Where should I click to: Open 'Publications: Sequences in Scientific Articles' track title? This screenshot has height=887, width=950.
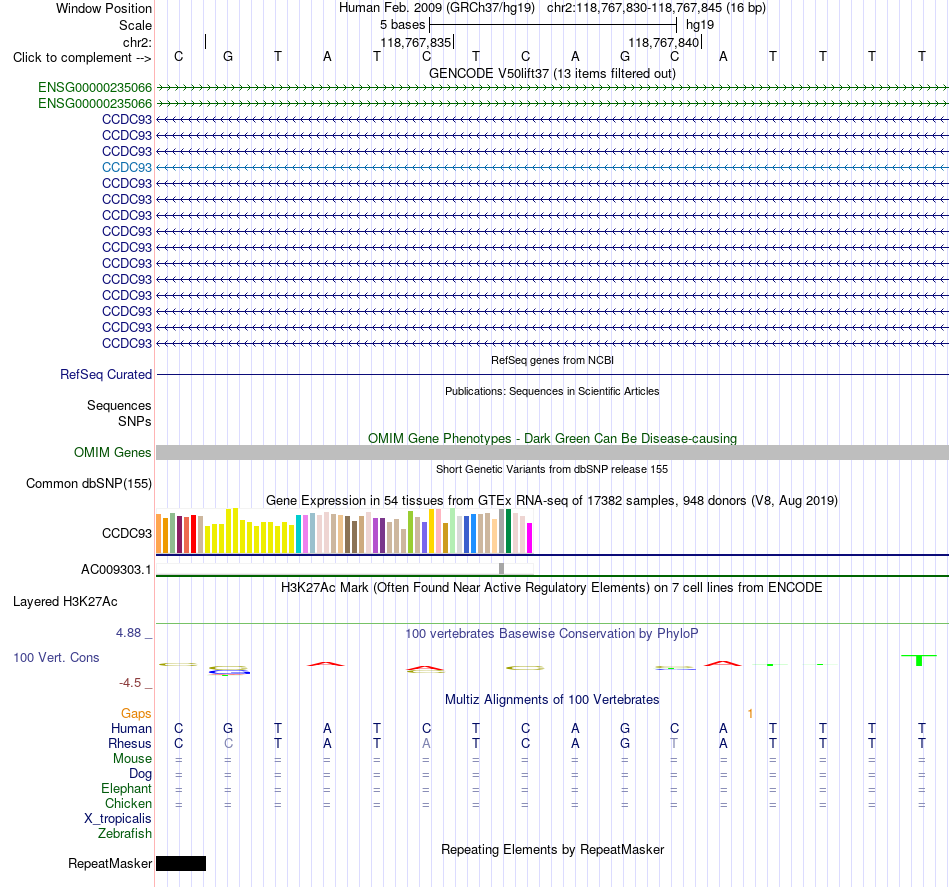(552, 391)
